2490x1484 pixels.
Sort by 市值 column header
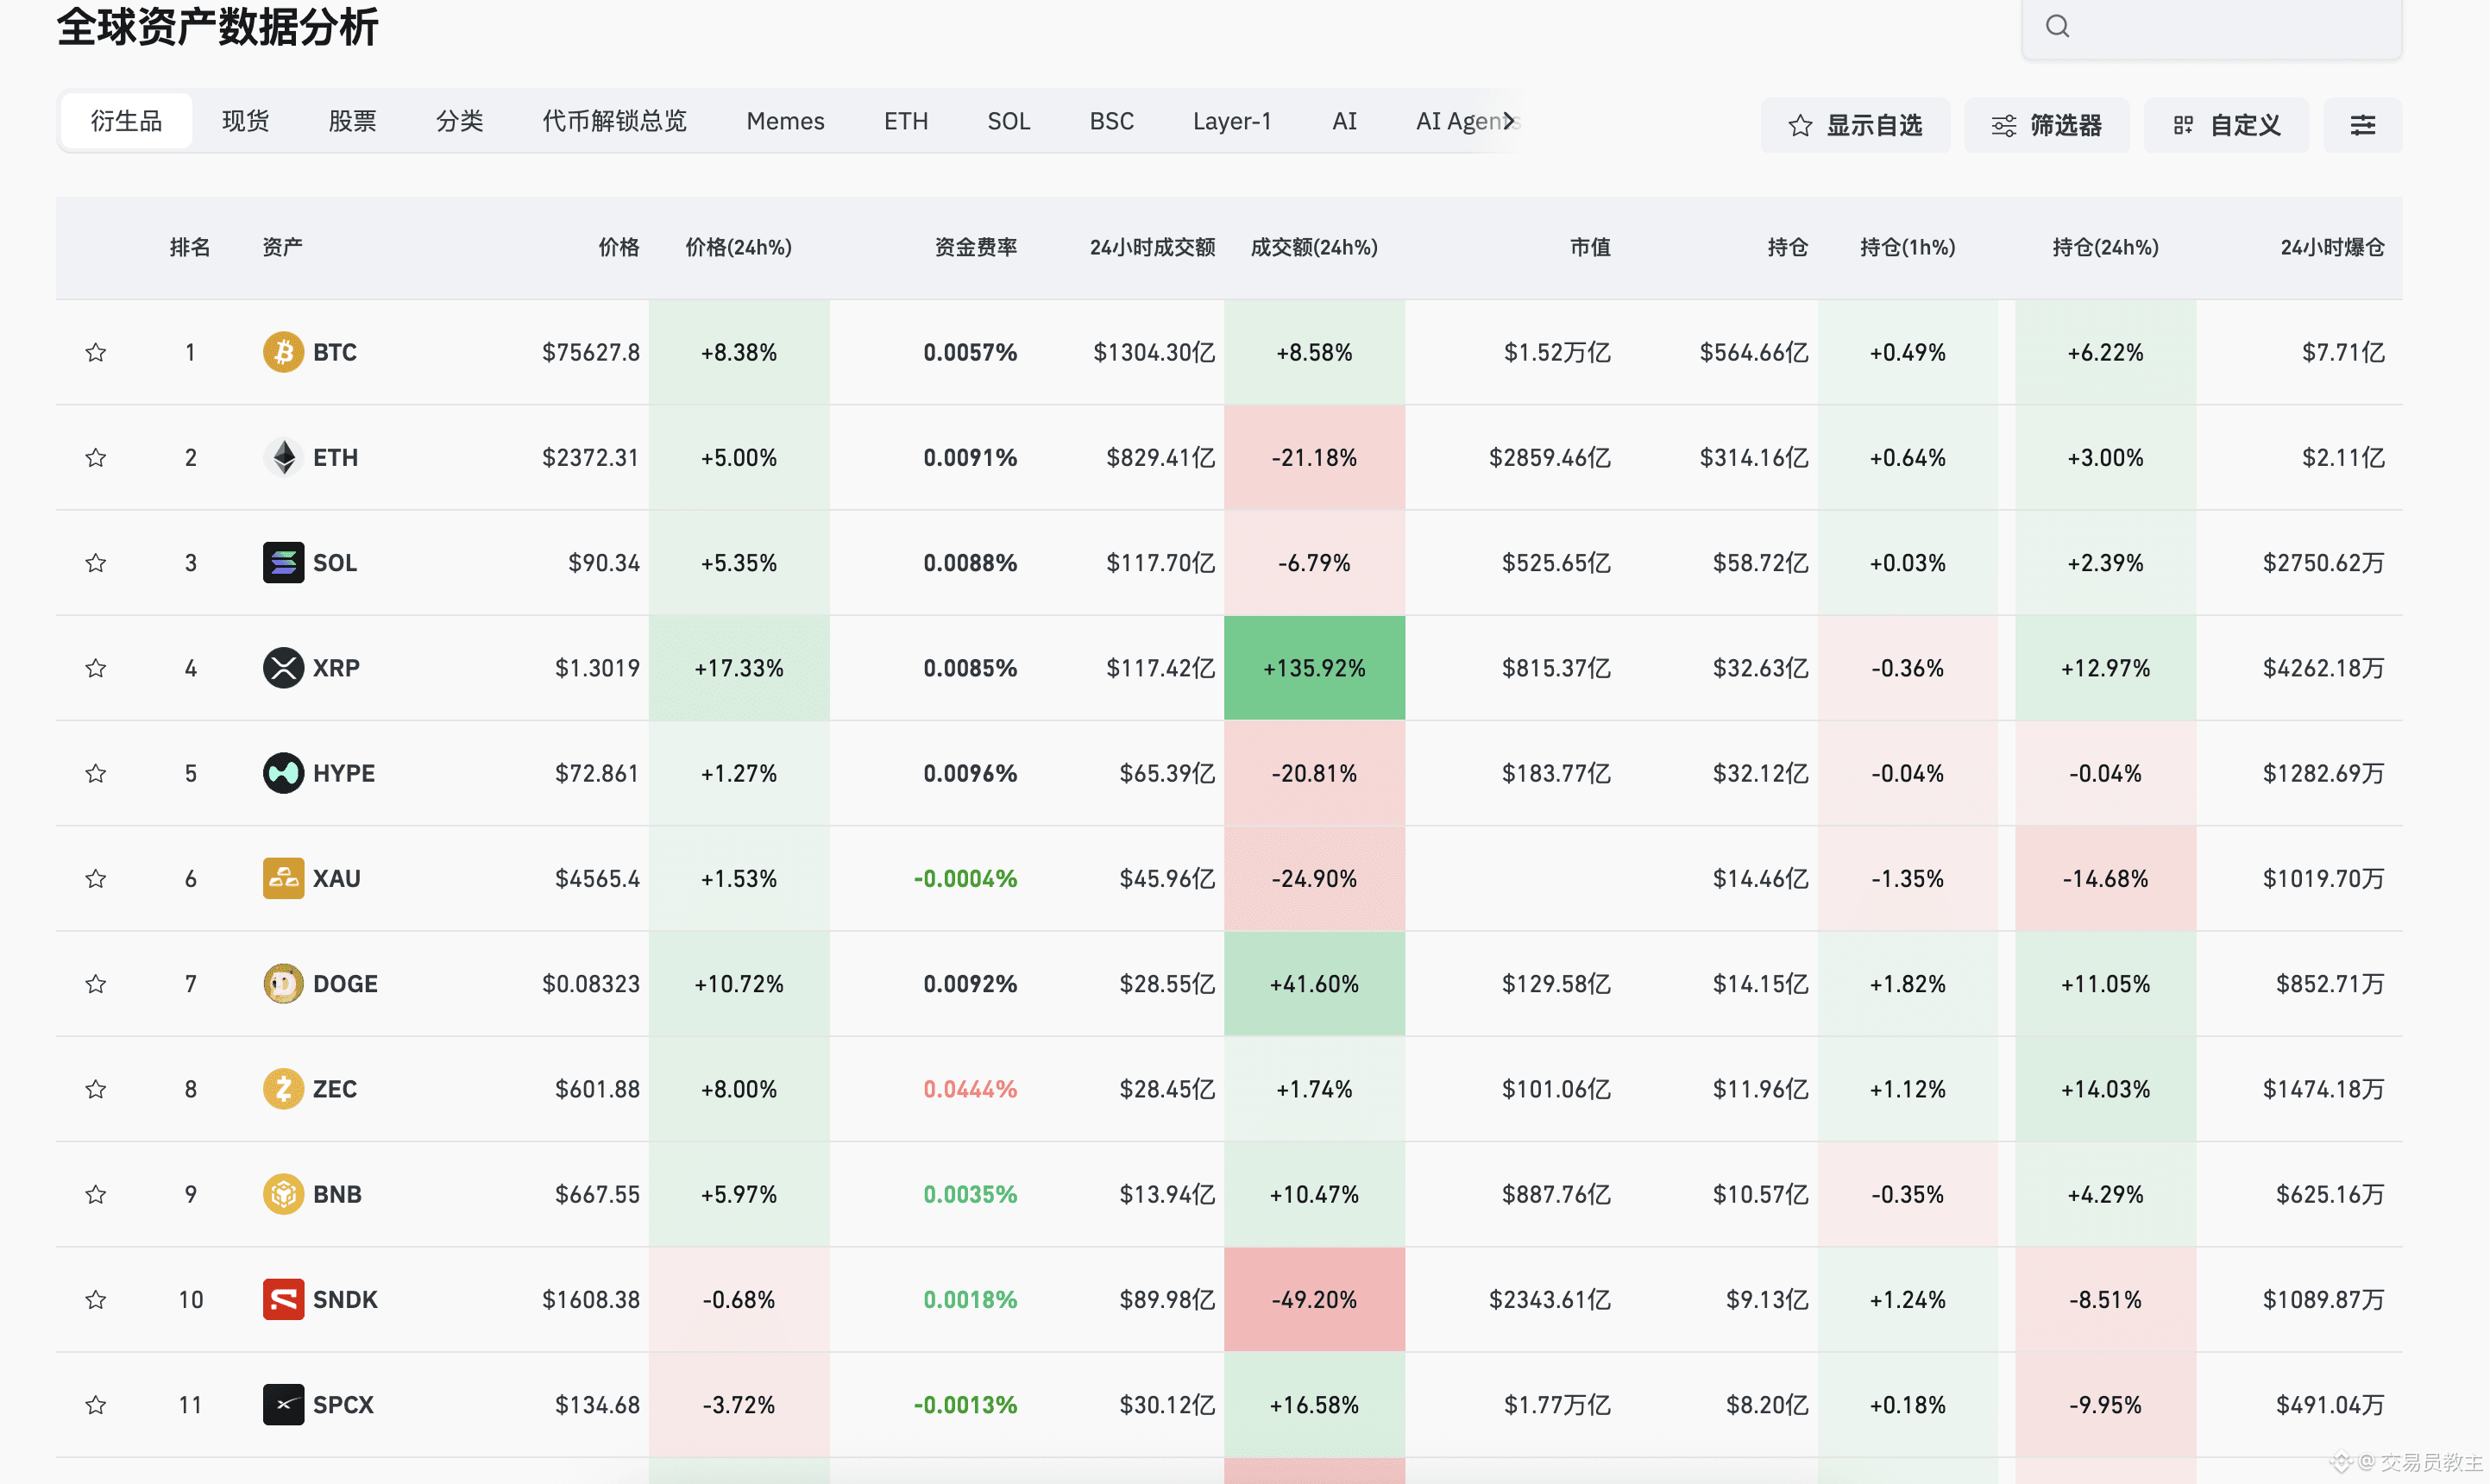[1590, 247]
